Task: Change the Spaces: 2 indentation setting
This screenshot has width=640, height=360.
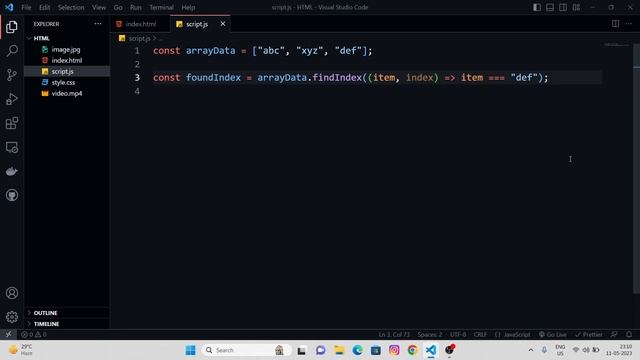Action: tap(430, 334)
